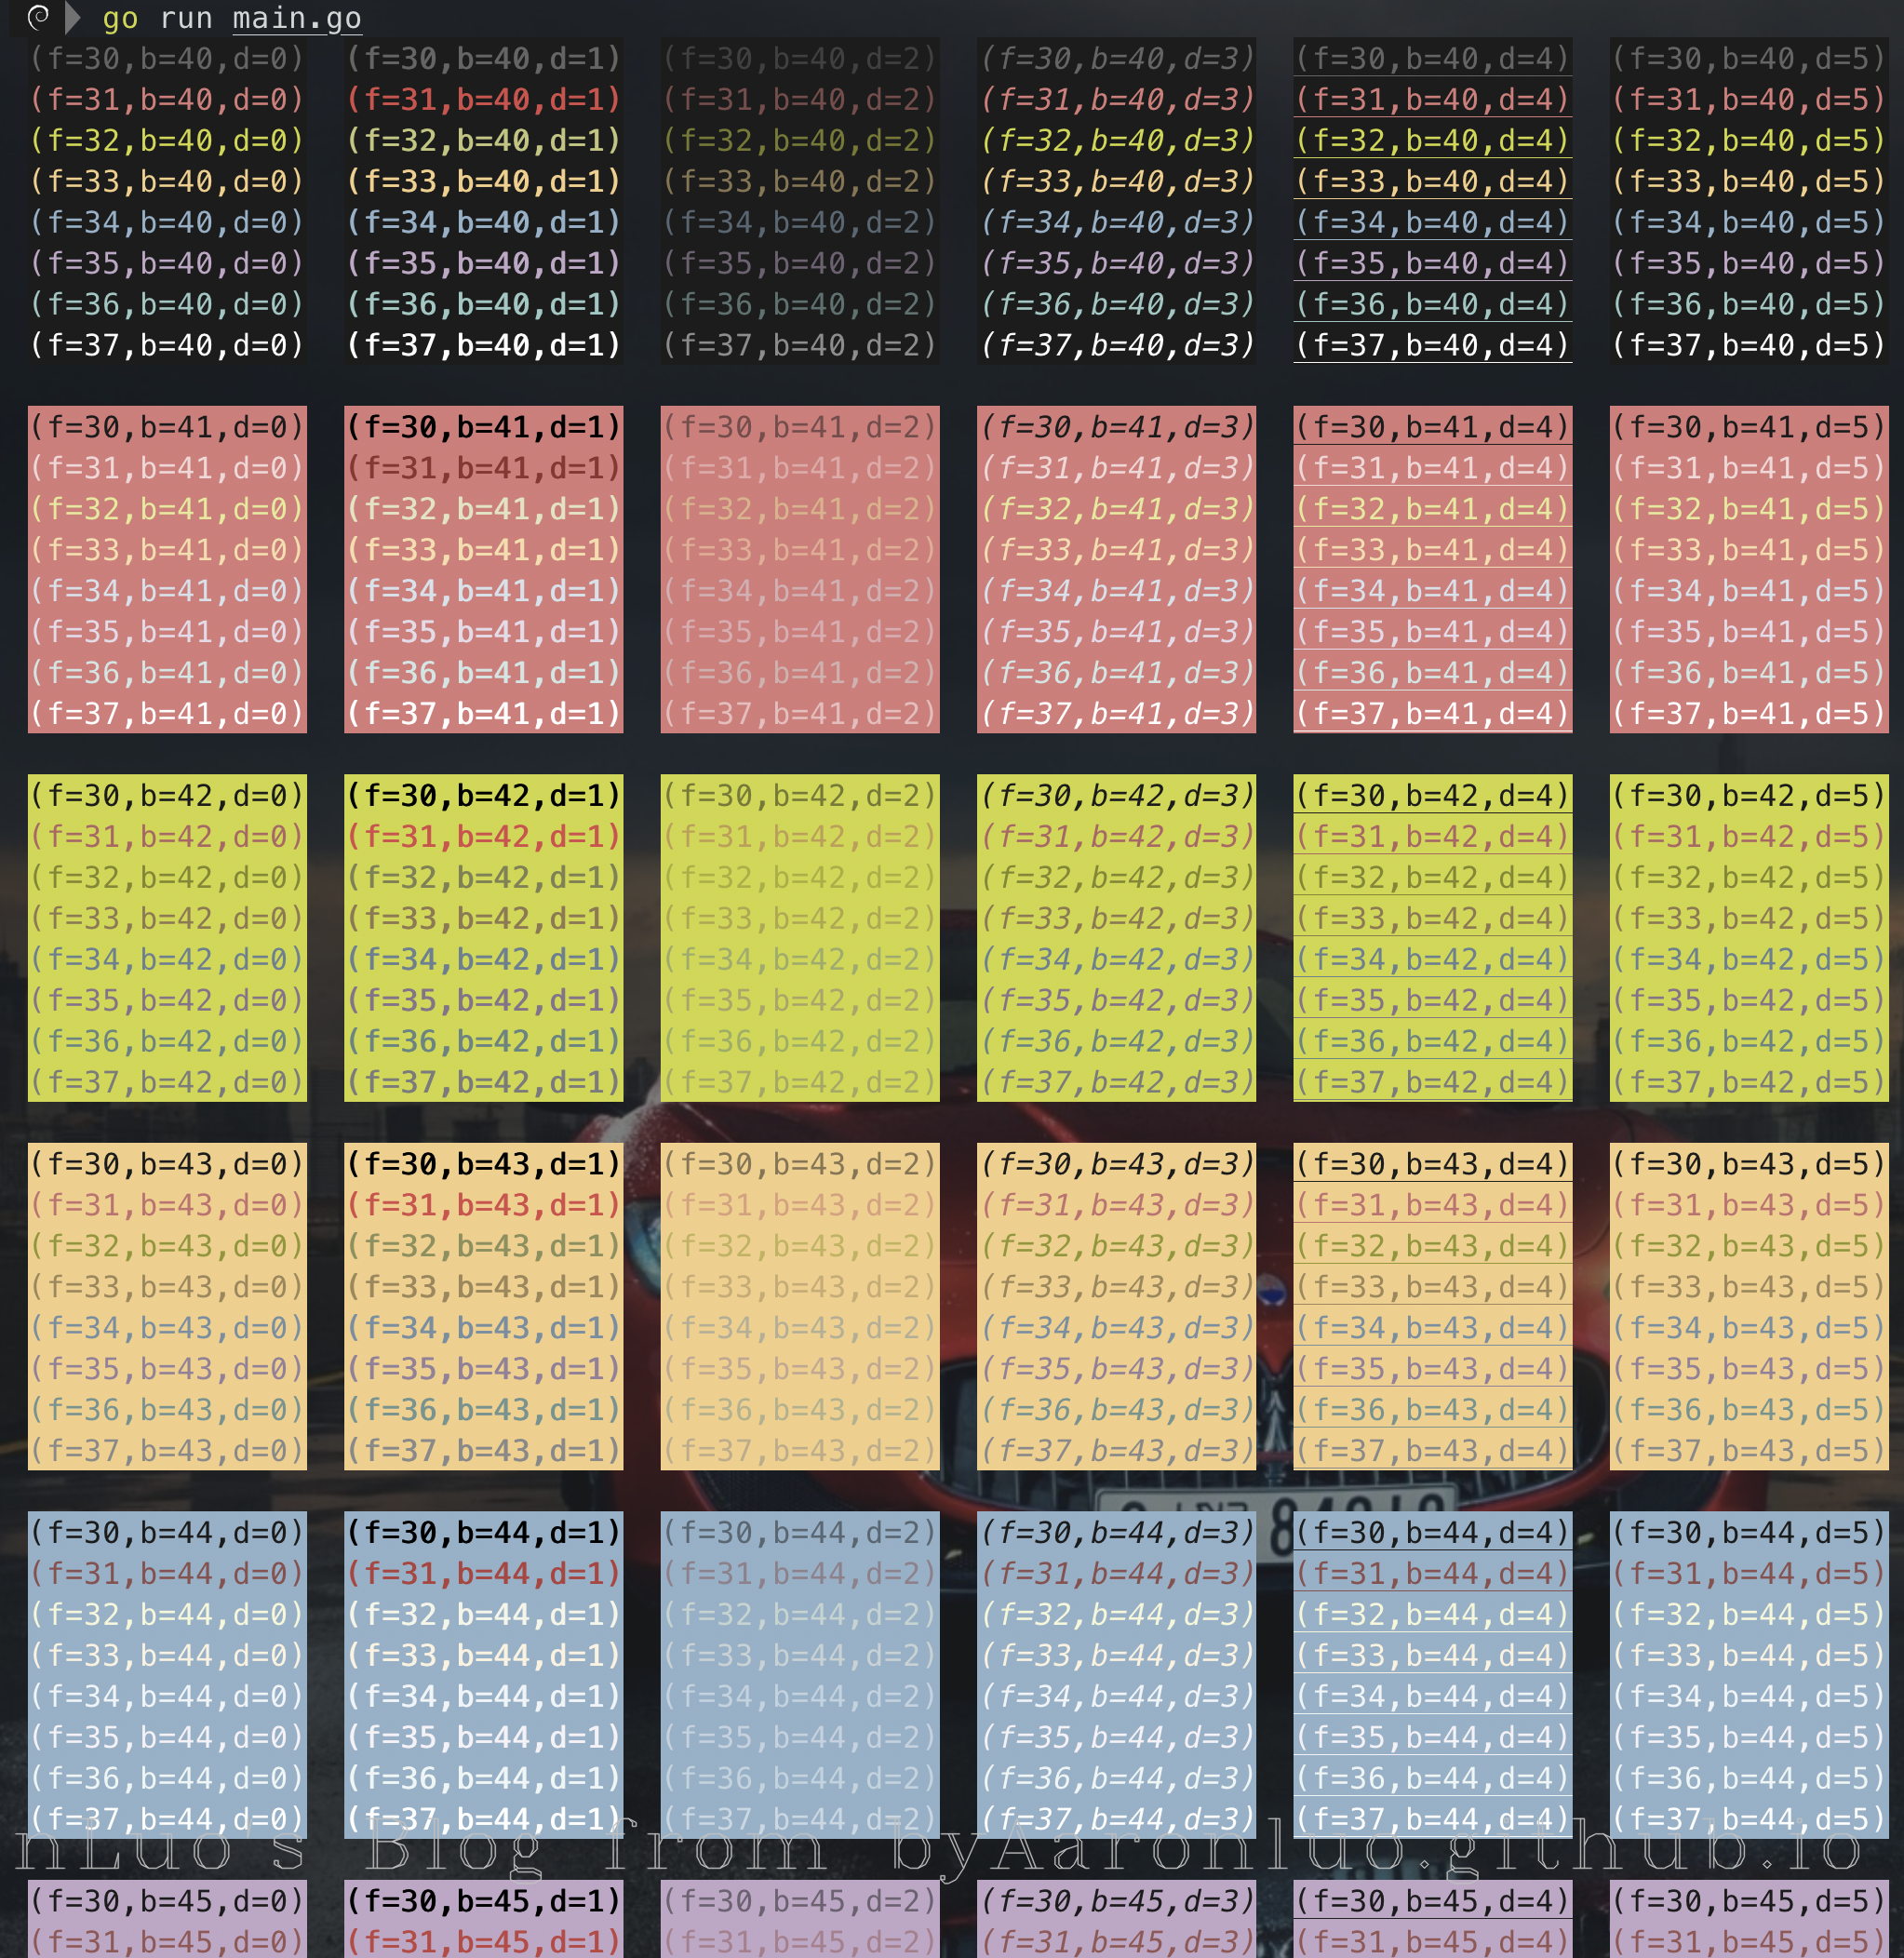The height and width of the screenshot is (1958, 1904).
Task: Click the white (f=37,b=40,d=0) text
Action: (x=167, y=345)
